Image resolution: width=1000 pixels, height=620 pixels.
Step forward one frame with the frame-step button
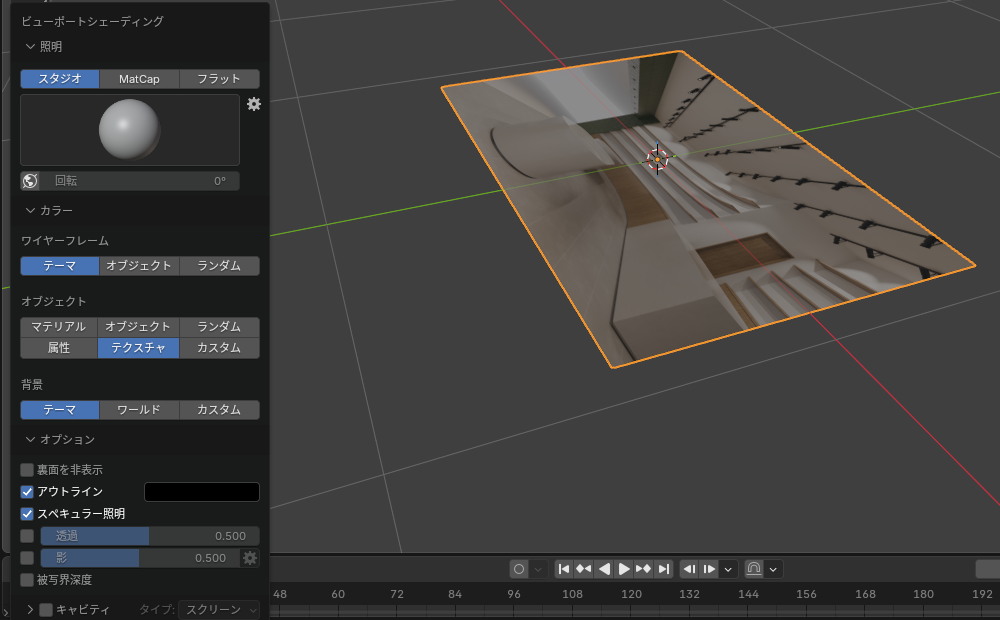tap(709, 569)
